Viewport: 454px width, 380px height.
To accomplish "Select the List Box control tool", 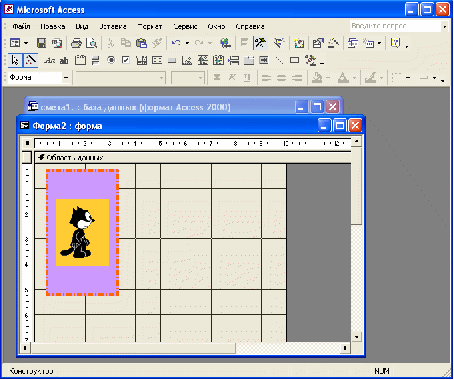I will [157, 60].
